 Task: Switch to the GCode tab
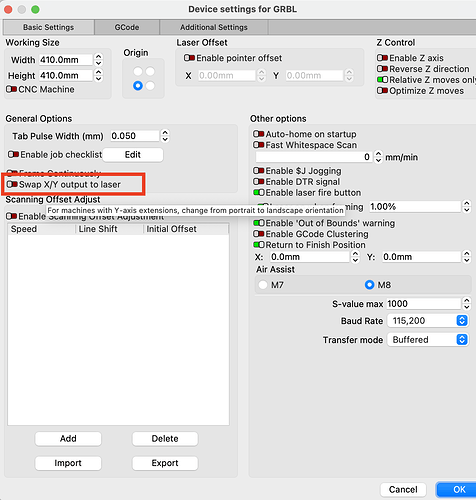(127, 27)
